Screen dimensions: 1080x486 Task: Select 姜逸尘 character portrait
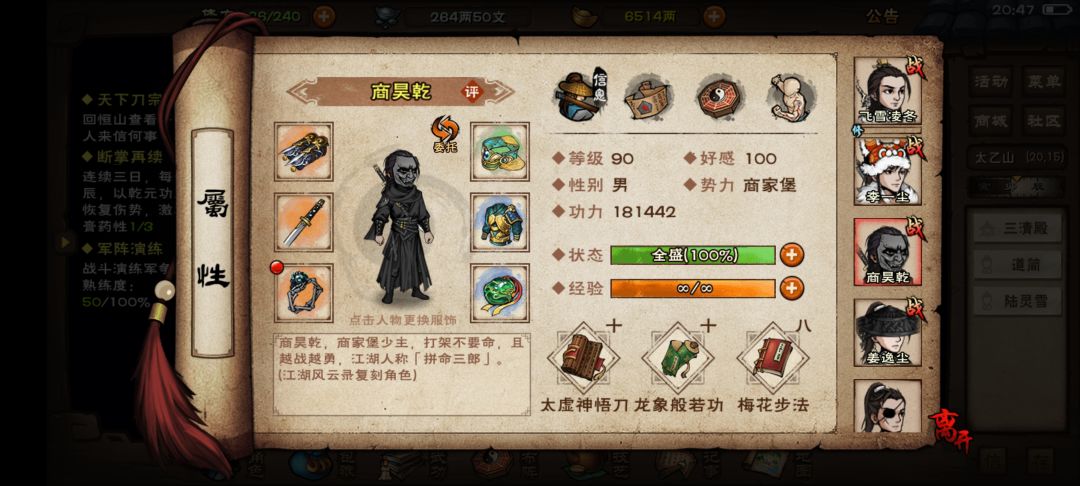(888, 332)
